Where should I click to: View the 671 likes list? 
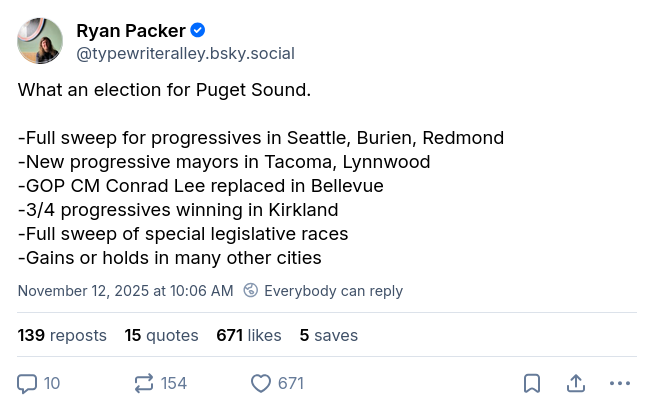click(x=248, y=335)
